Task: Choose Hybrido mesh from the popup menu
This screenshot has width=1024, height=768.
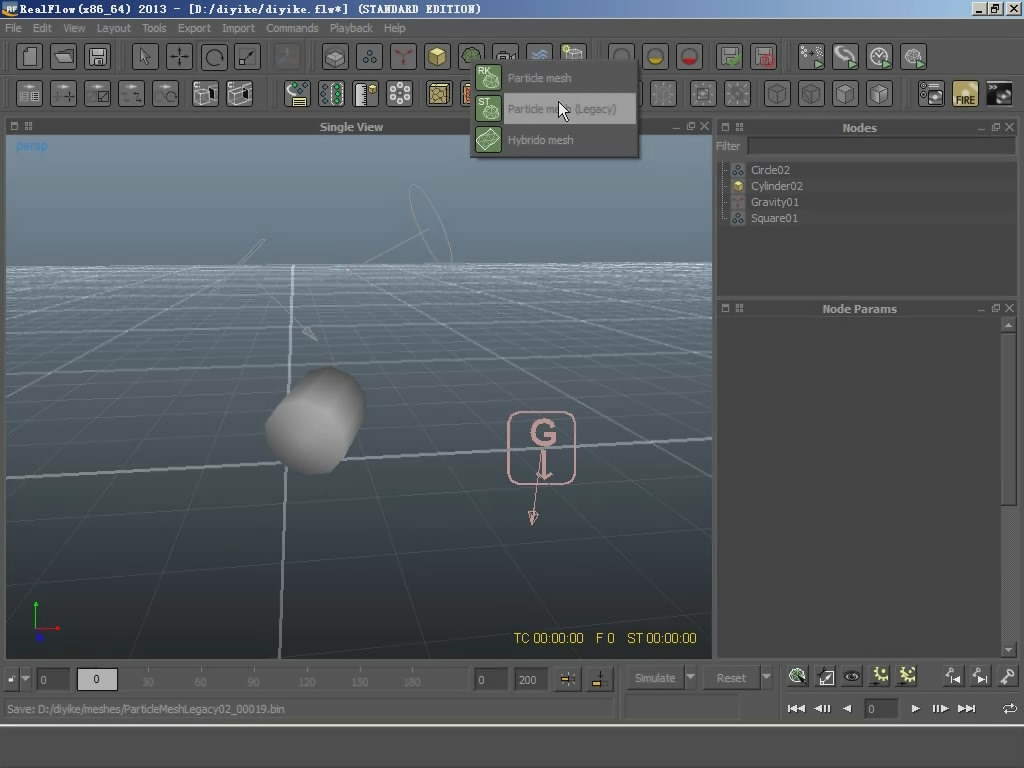Action: (x=554, y=140)
